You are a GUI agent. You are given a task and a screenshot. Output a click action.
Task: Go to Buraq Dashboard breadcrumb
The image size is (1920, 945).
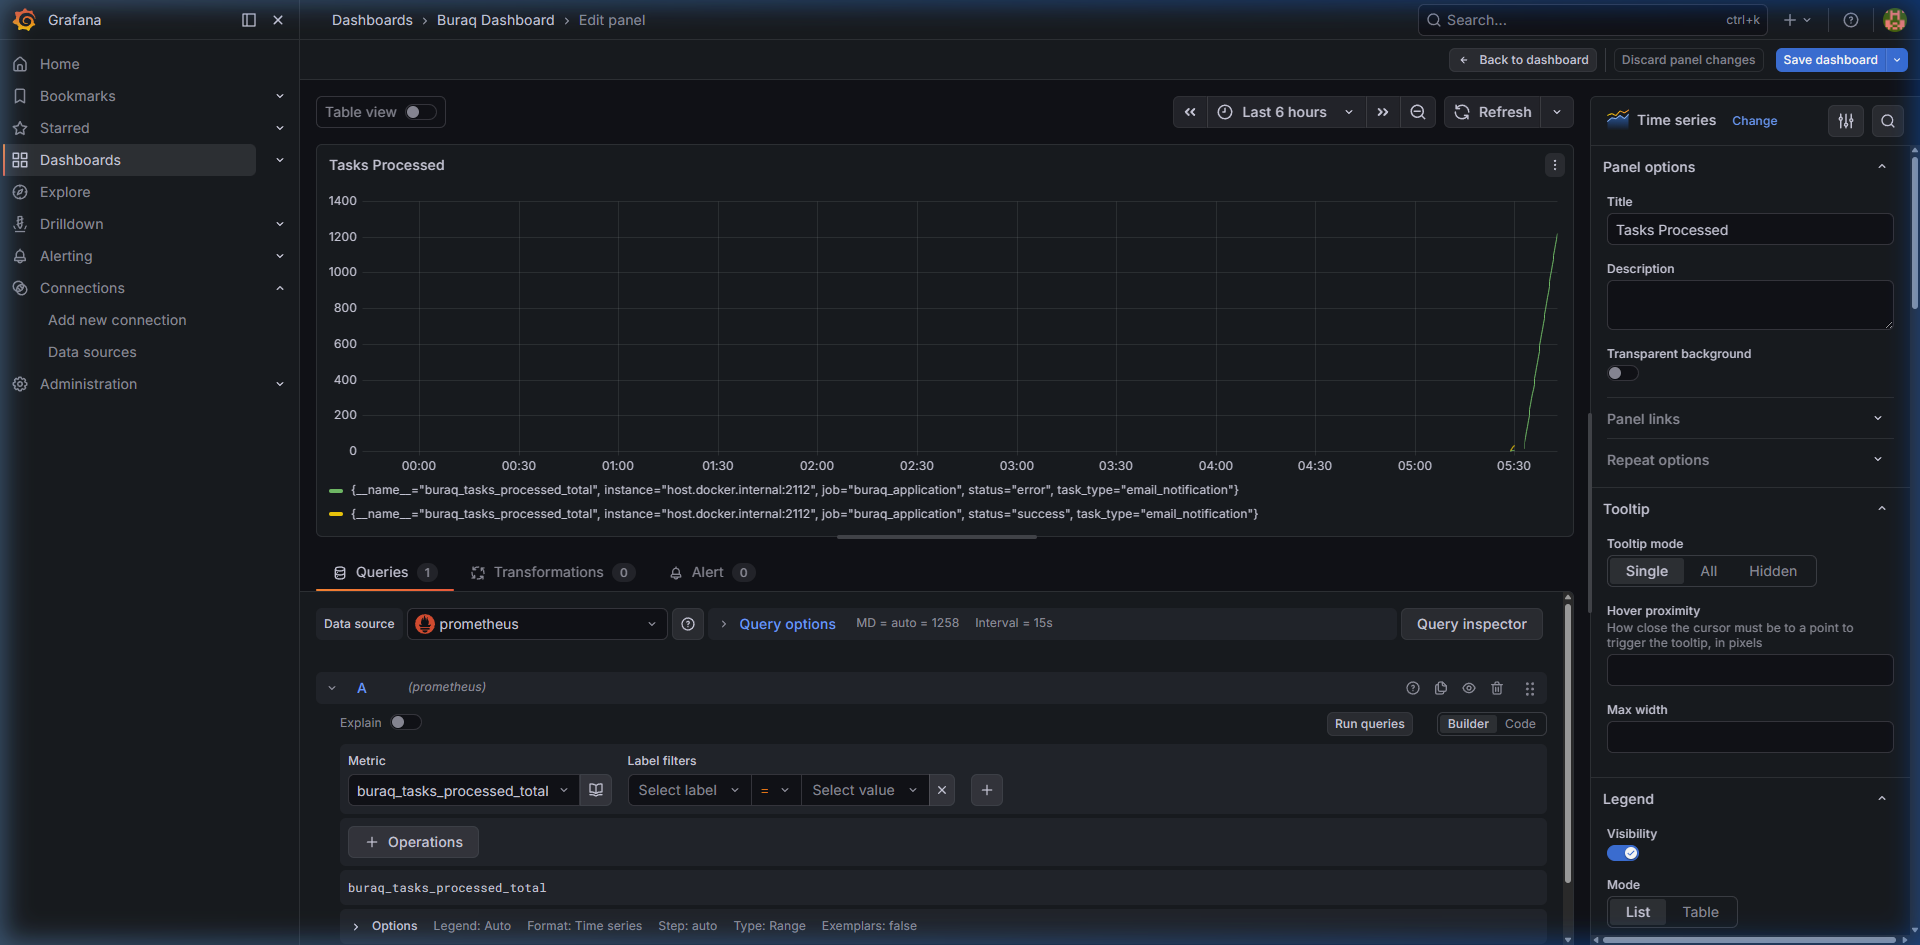coord(495,20)
